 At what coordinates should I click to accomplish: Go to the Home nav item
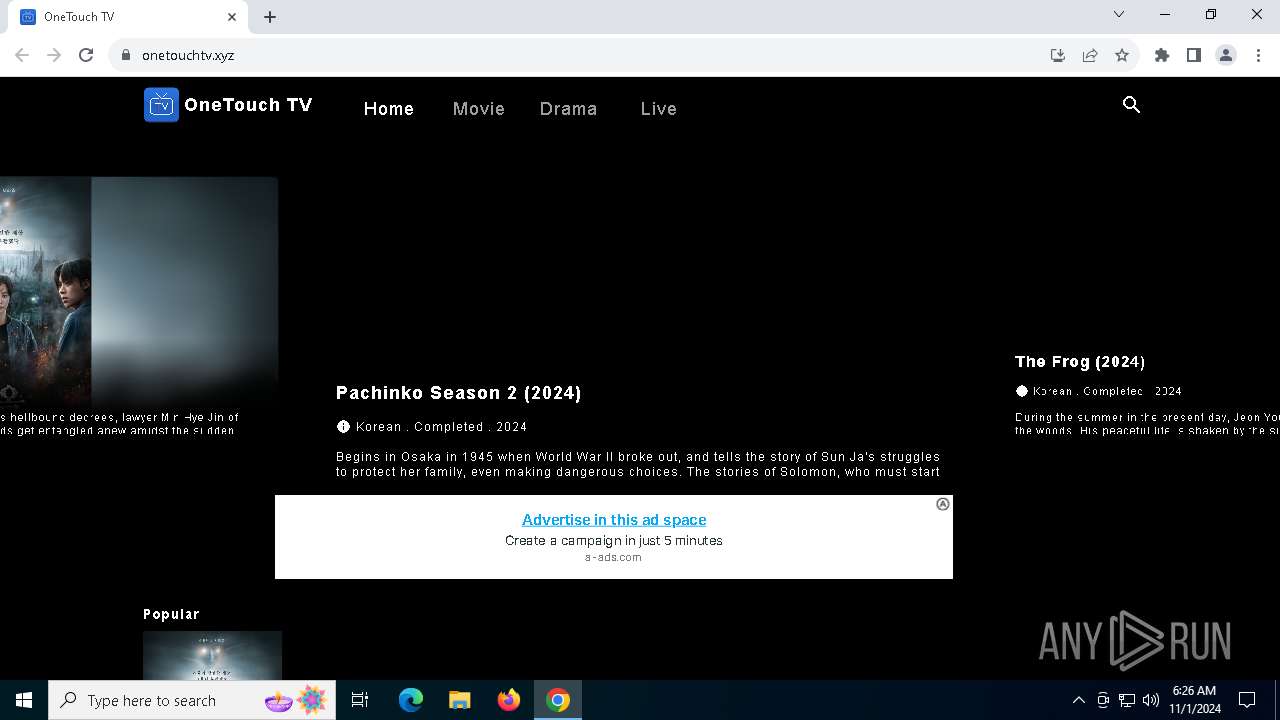pyautogui.click(x=389, y=109)
